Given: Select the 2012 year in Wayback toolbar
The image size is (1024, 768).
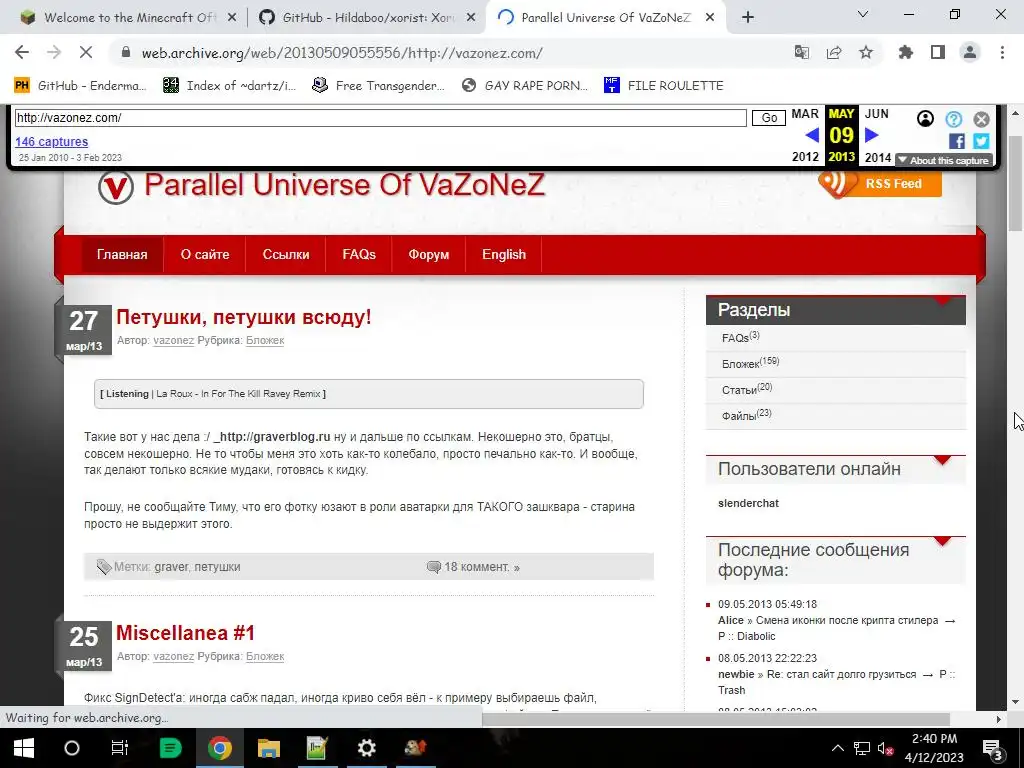Looking at the screenshot, I should coord(805,157).
